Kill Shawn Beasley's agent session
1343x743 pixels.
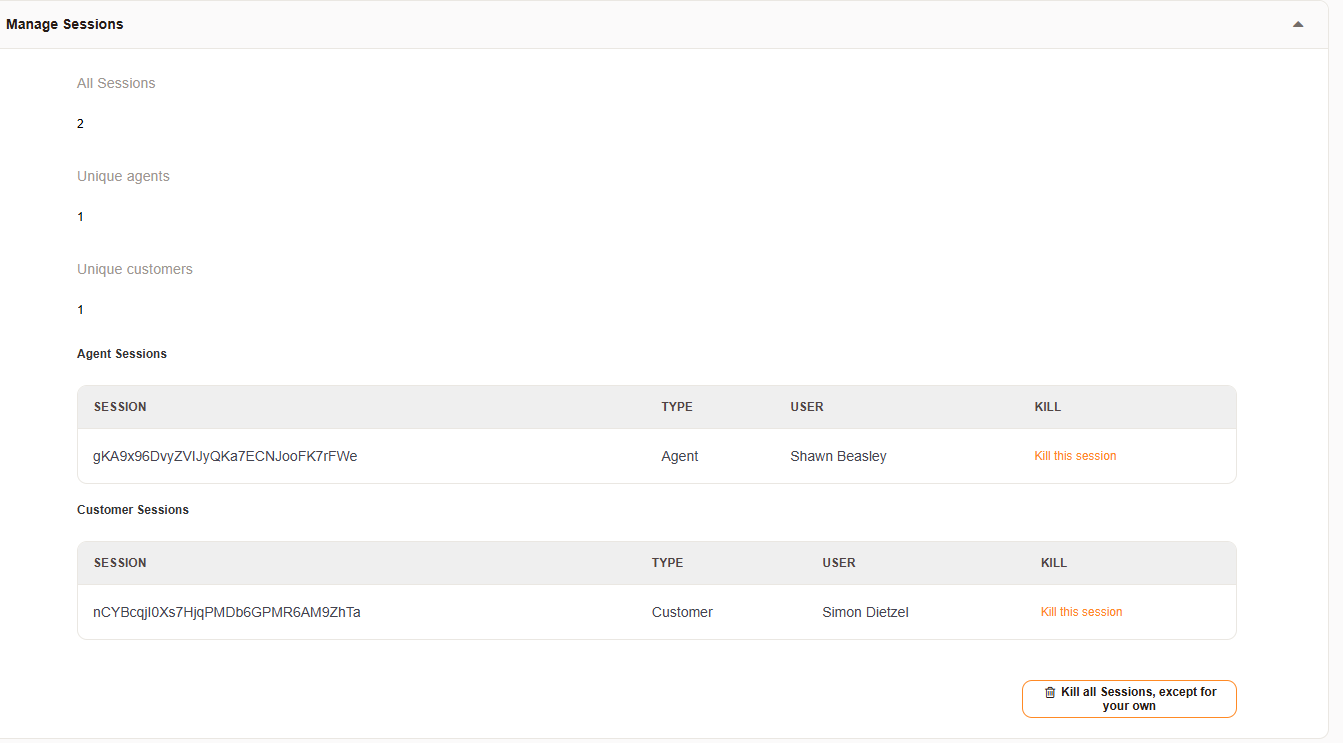click(1075, 455)
